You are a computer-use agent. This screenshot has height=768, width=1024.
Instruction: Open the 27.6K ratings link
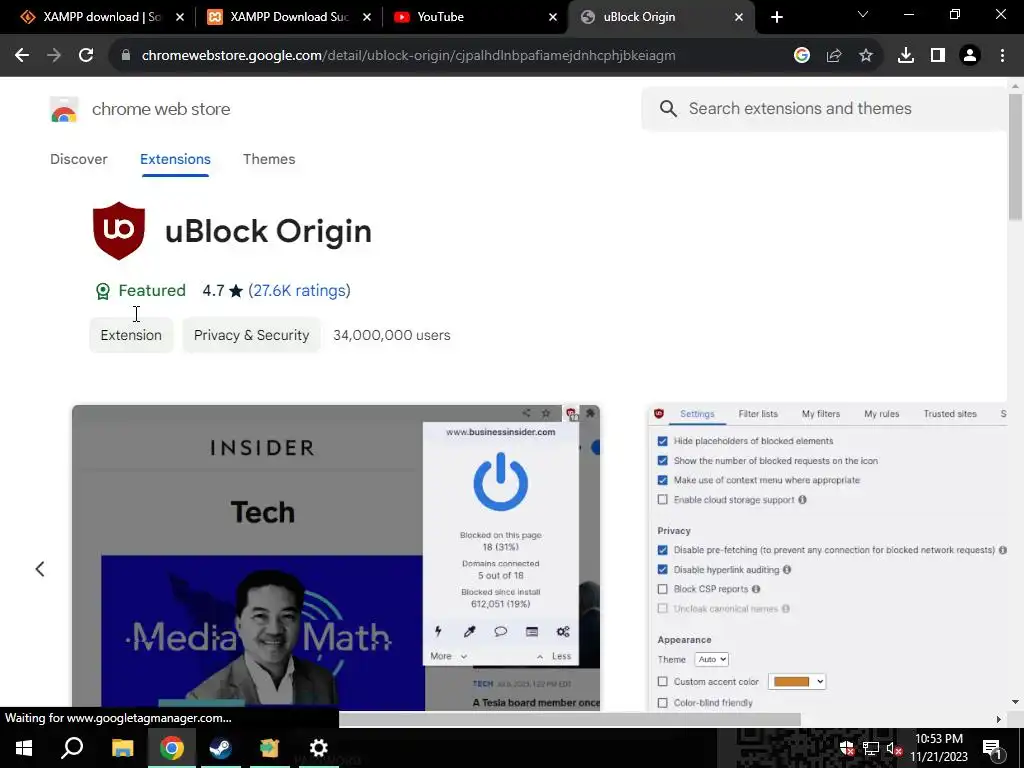[x=299, y=291]
